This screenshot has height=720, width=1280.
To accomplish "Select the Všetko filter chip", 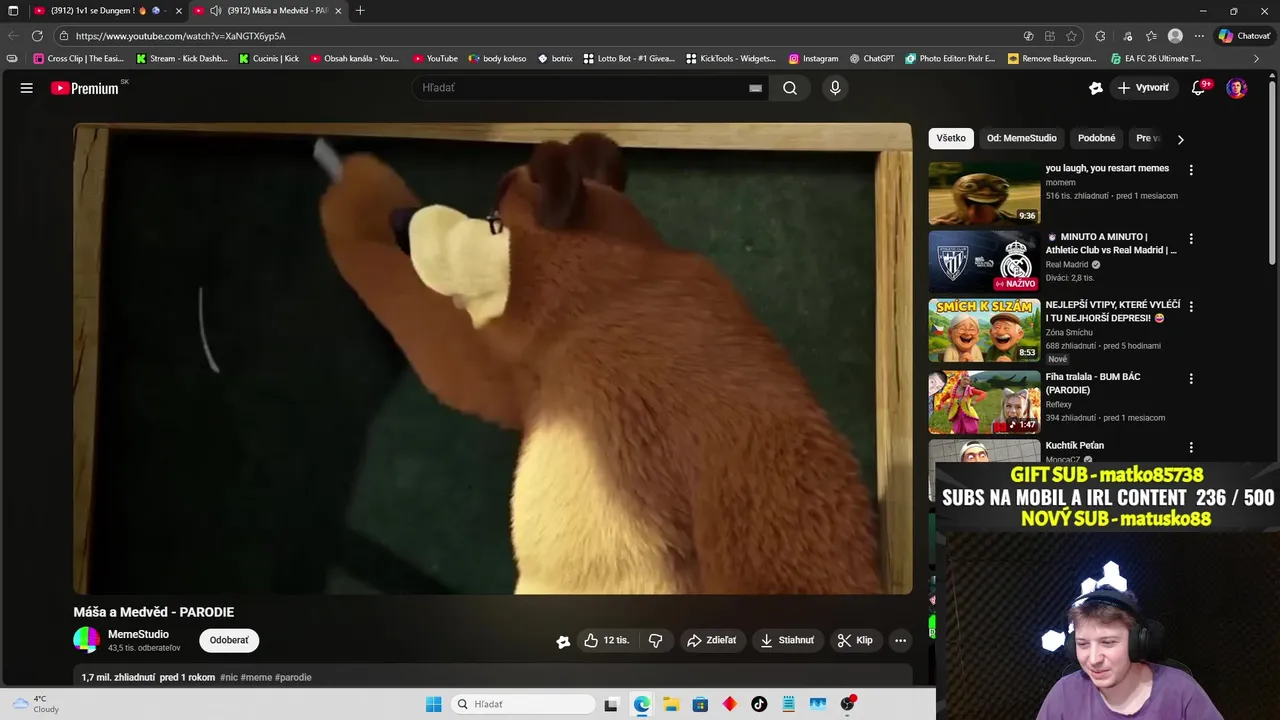I will 951,138.
